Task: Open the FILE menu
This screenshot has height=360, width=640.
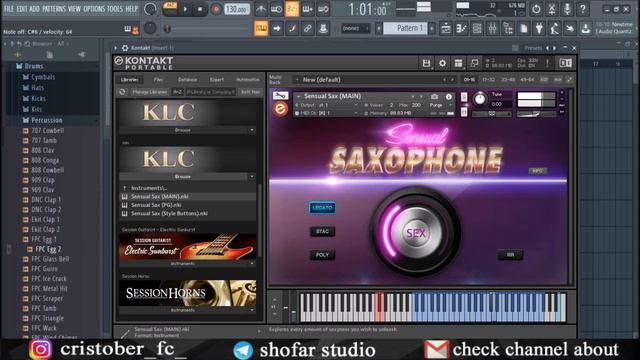Action: (x=9, y=9)
